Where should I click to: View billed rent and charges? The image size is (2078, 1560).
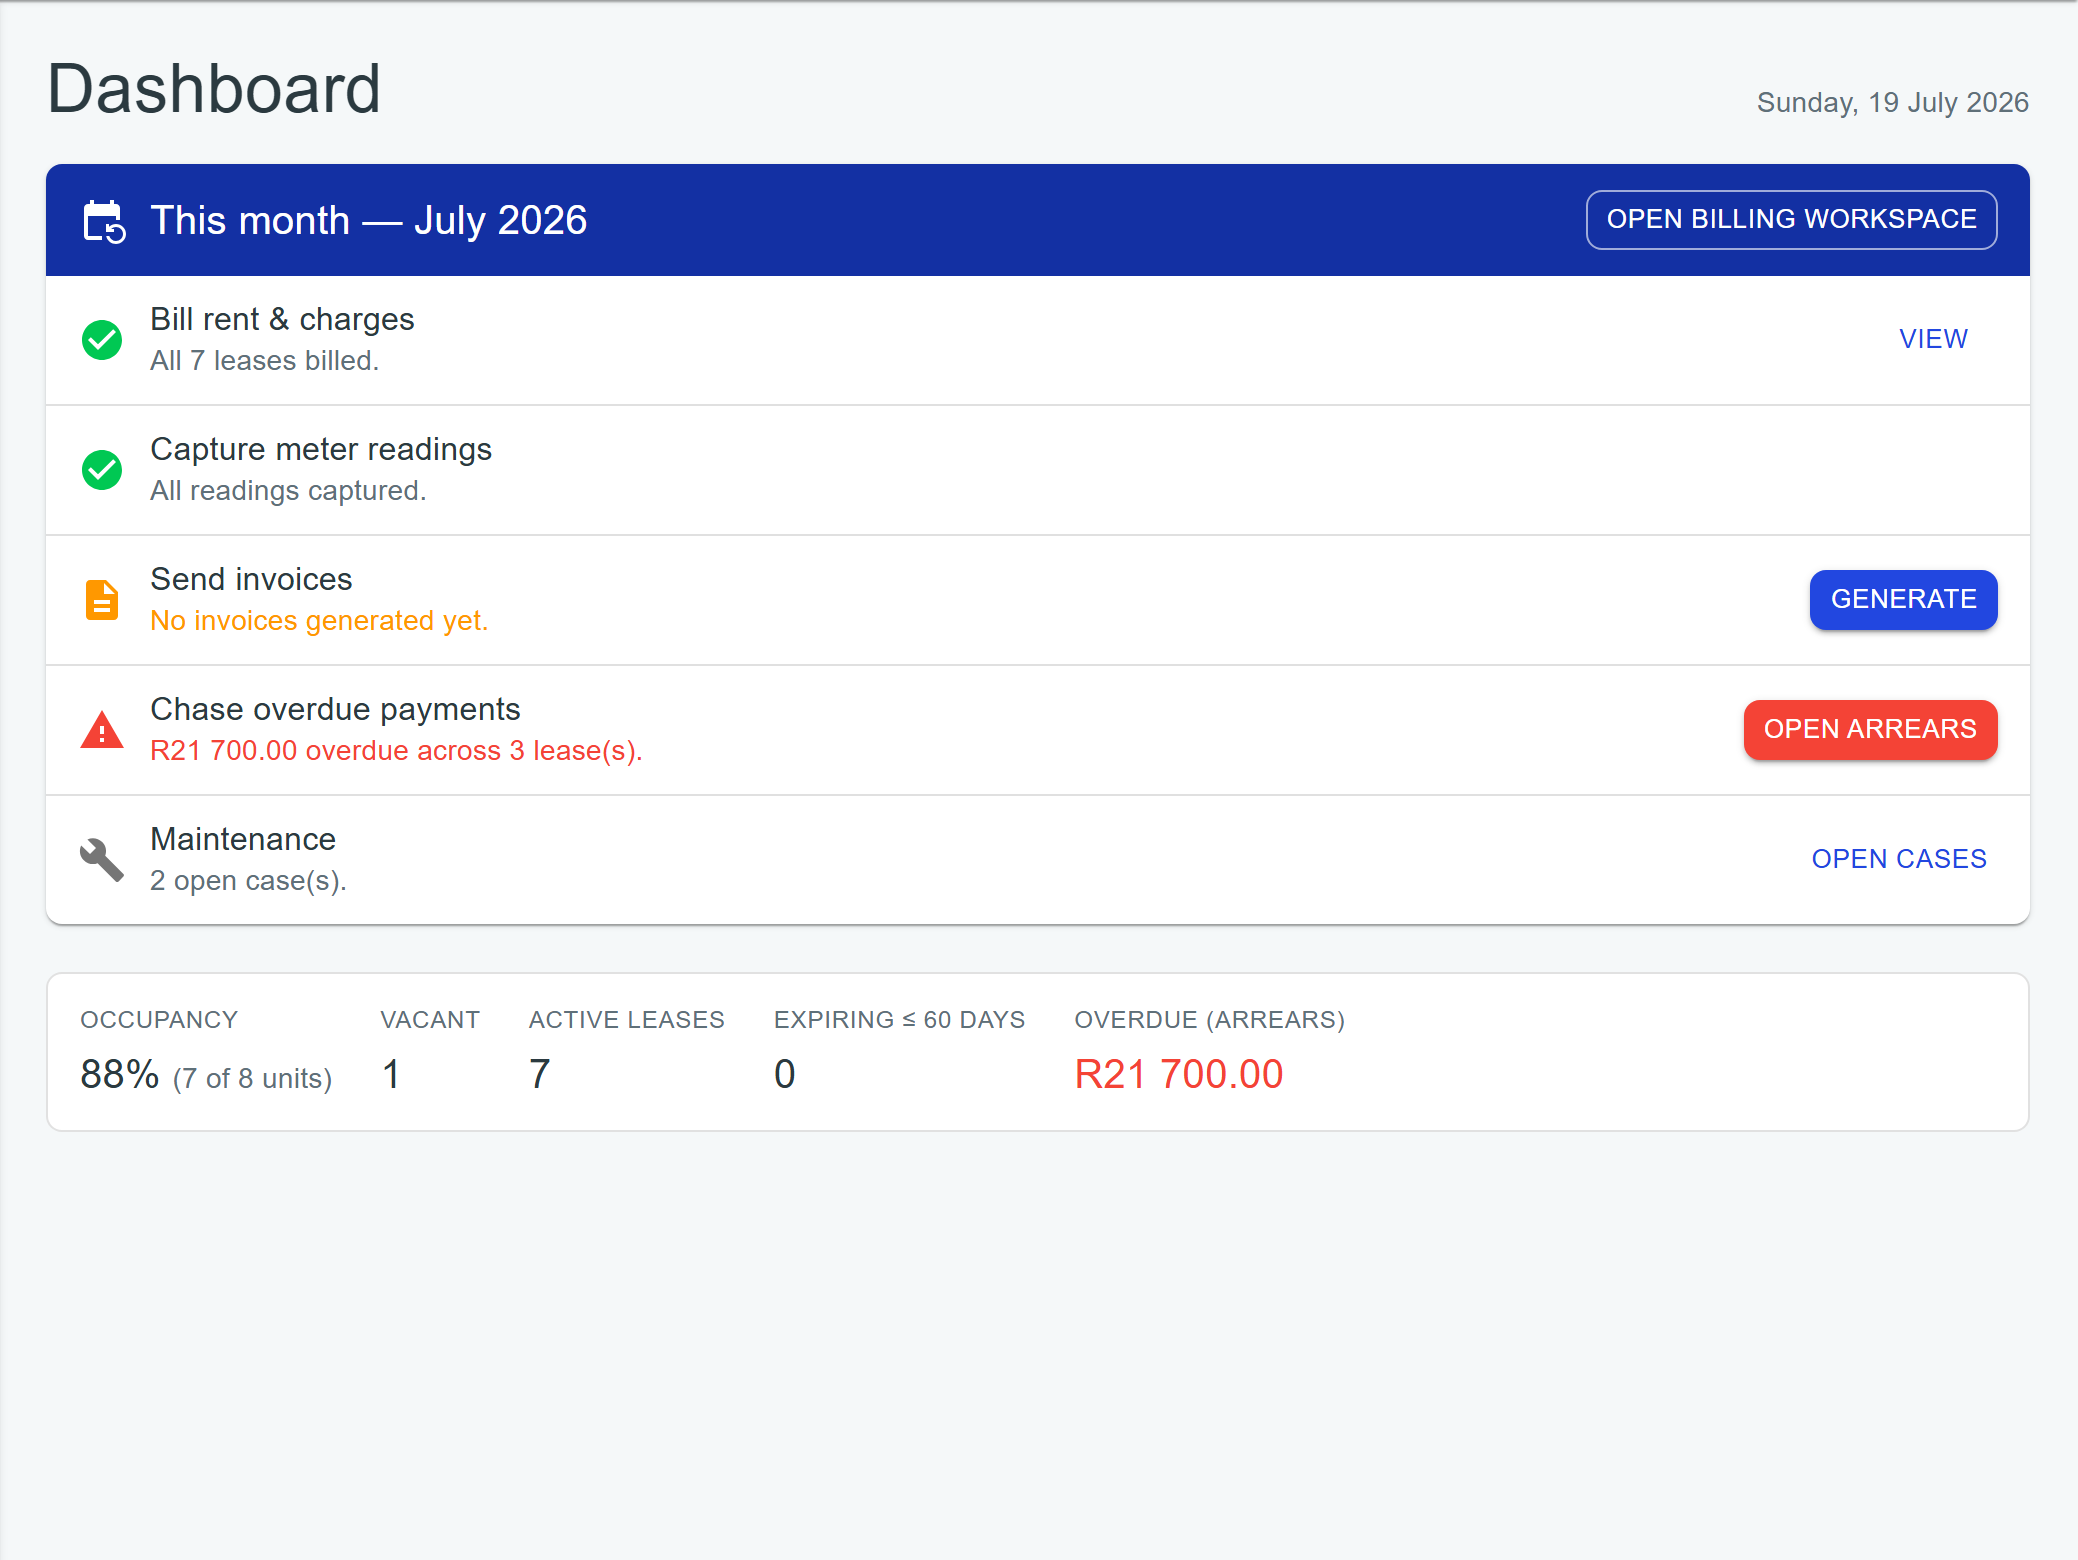pyautogui.click(x=1933, y=340)
